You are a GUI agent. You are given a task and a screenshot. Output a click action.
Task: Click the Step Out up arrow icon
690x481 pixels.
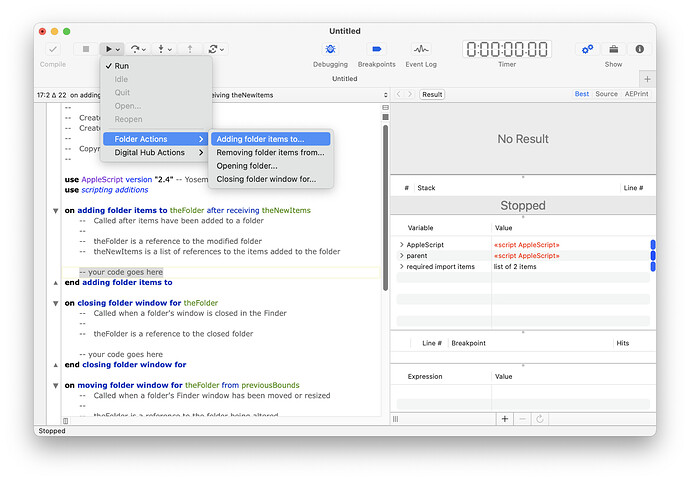tap(190, 49)
